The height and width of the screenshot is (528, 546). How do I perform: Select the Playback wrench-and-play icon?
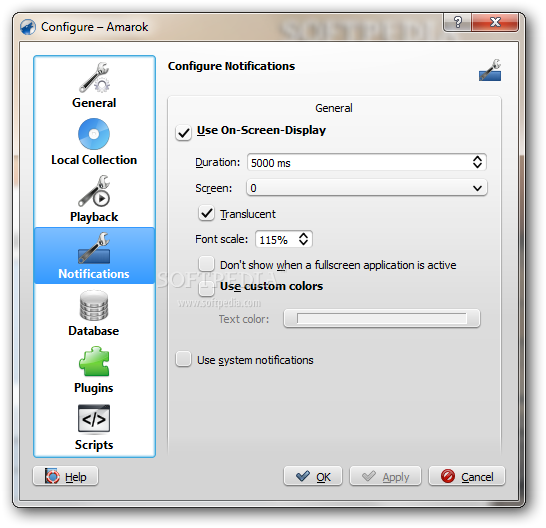click(x=94, y=191)
